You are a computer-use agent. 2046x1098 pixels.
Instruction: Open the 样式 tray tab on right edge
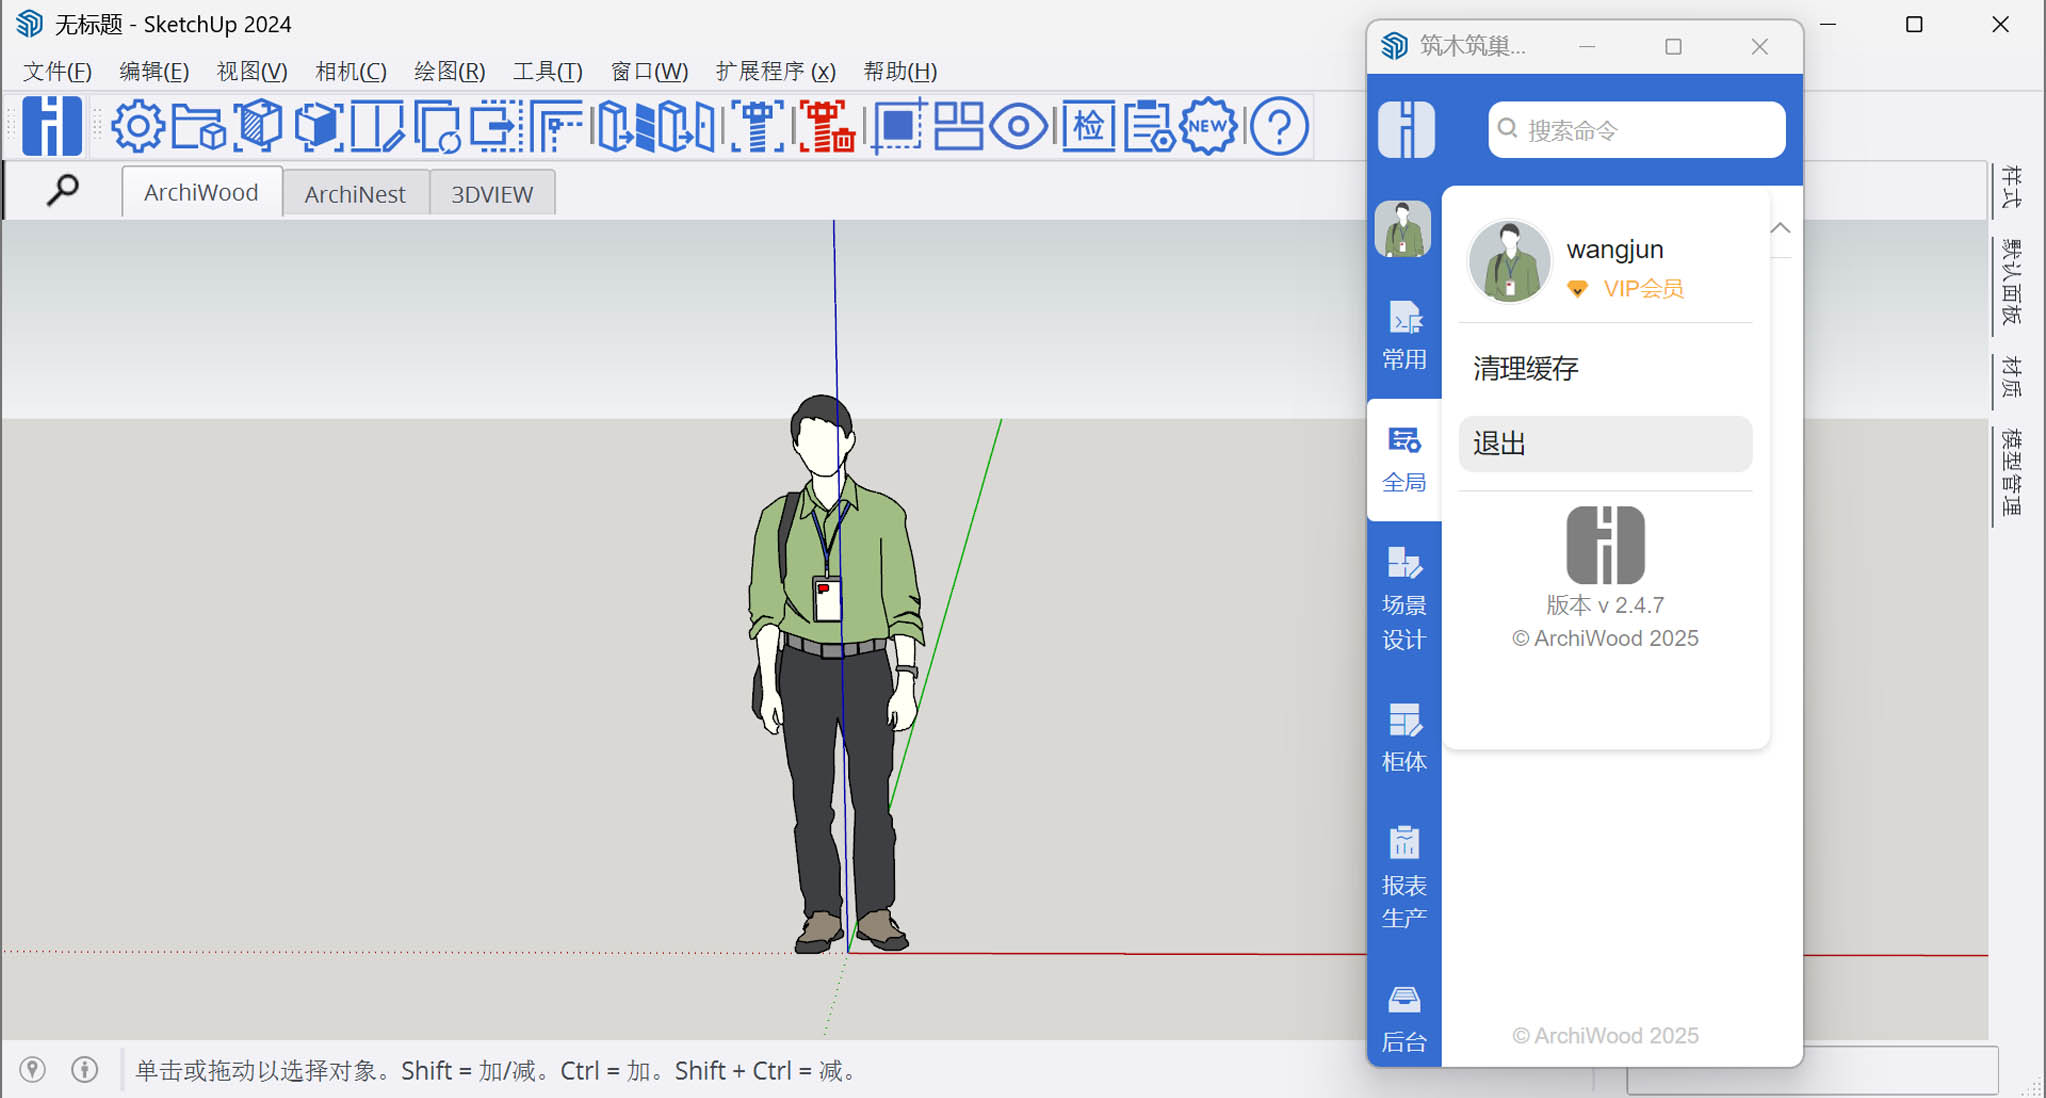(2012, 189)
